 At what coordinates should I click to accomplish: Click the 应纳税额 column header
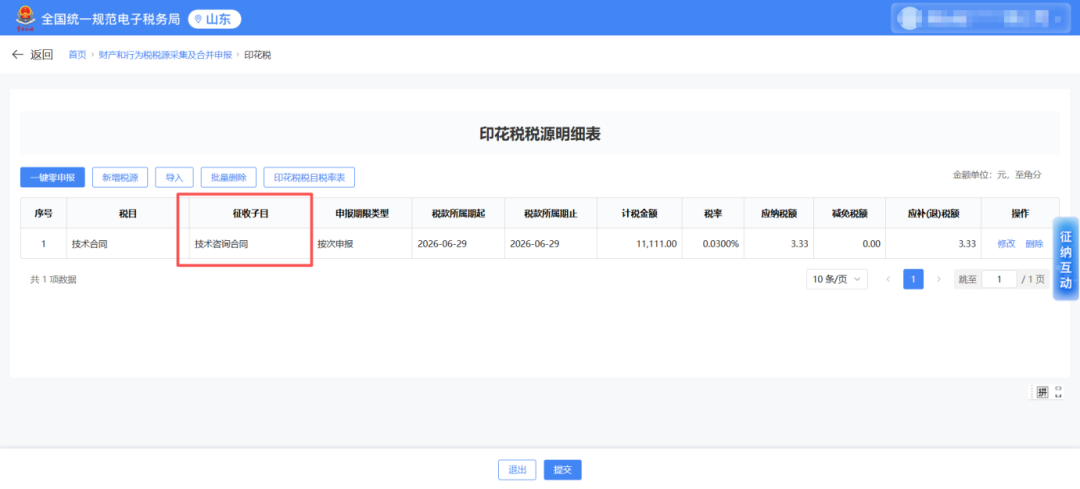779,214
